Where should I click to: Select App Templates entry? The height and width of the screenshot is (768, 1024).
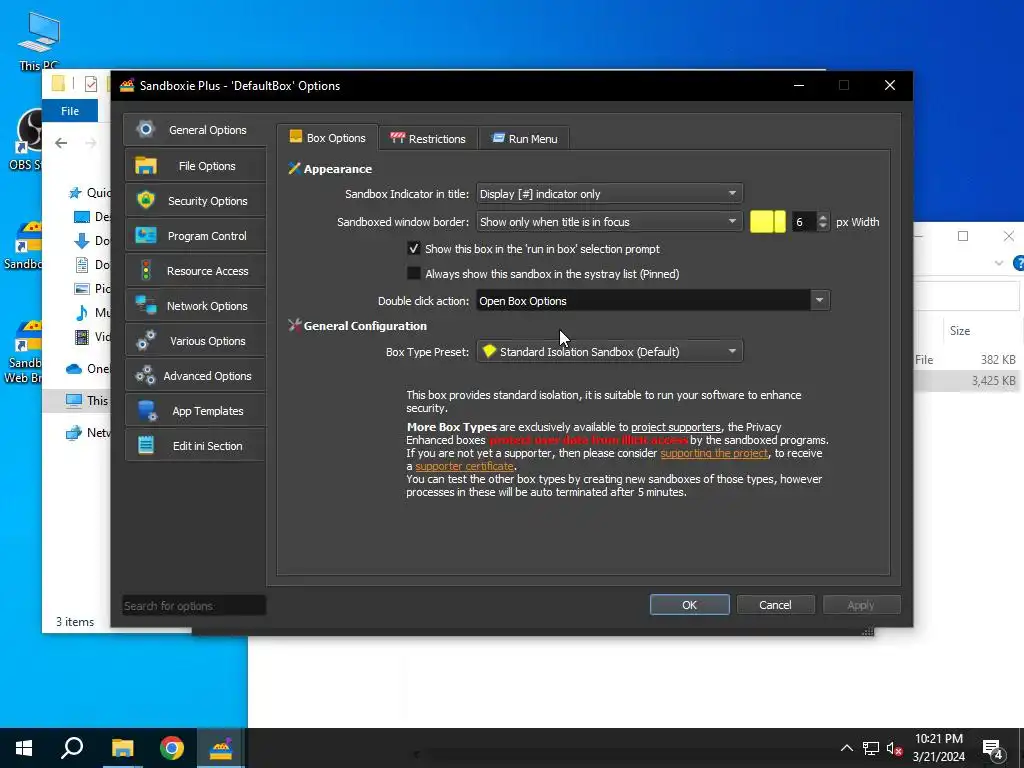195,411
